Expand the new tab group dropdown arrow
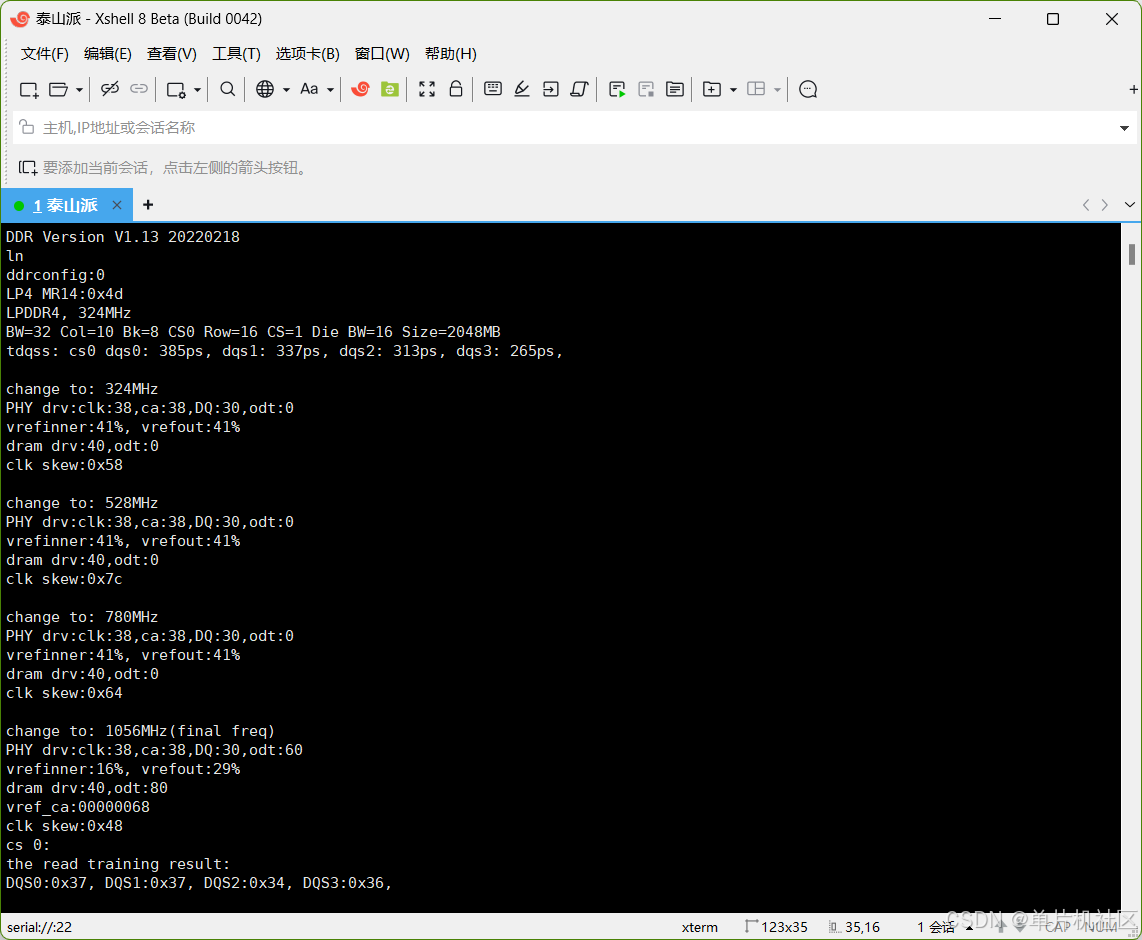1142x940 pixels. [x=733, y=90]
